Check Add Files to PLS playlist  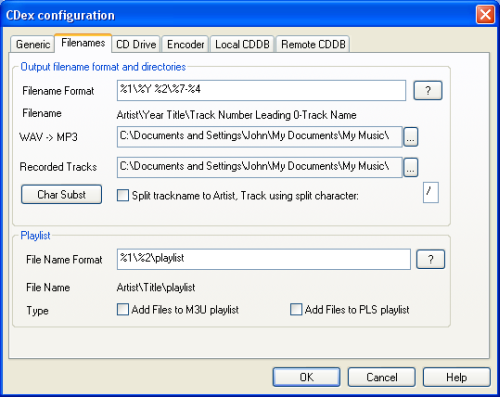[x=296, y=309]
